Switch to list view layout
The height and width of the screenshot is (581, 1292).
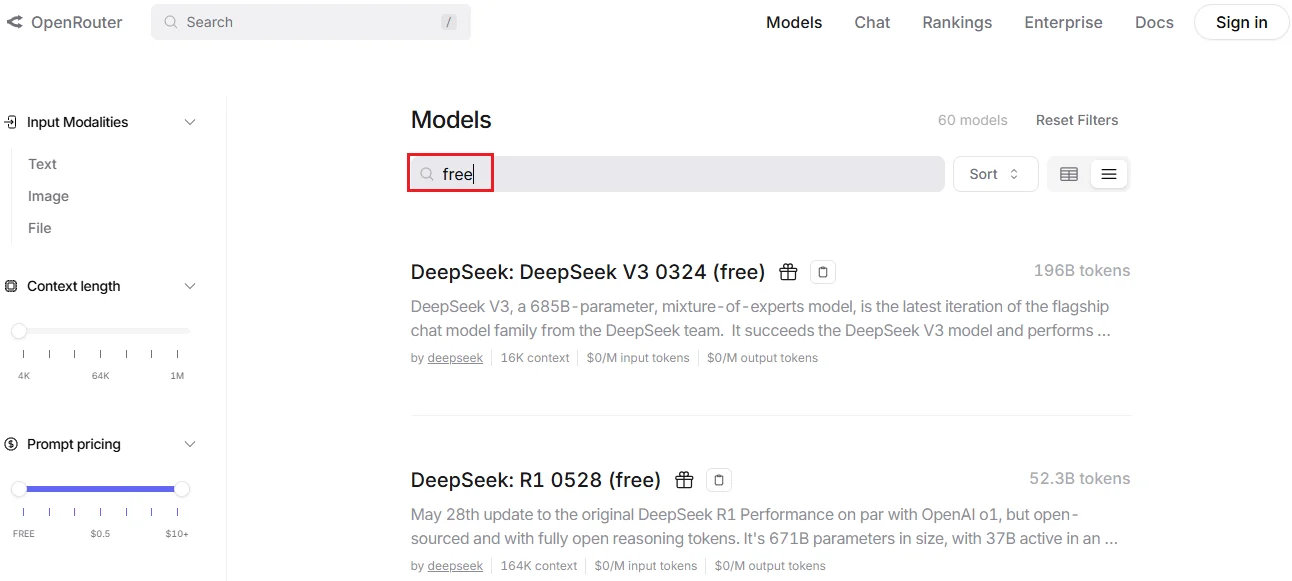point(1109,174)
